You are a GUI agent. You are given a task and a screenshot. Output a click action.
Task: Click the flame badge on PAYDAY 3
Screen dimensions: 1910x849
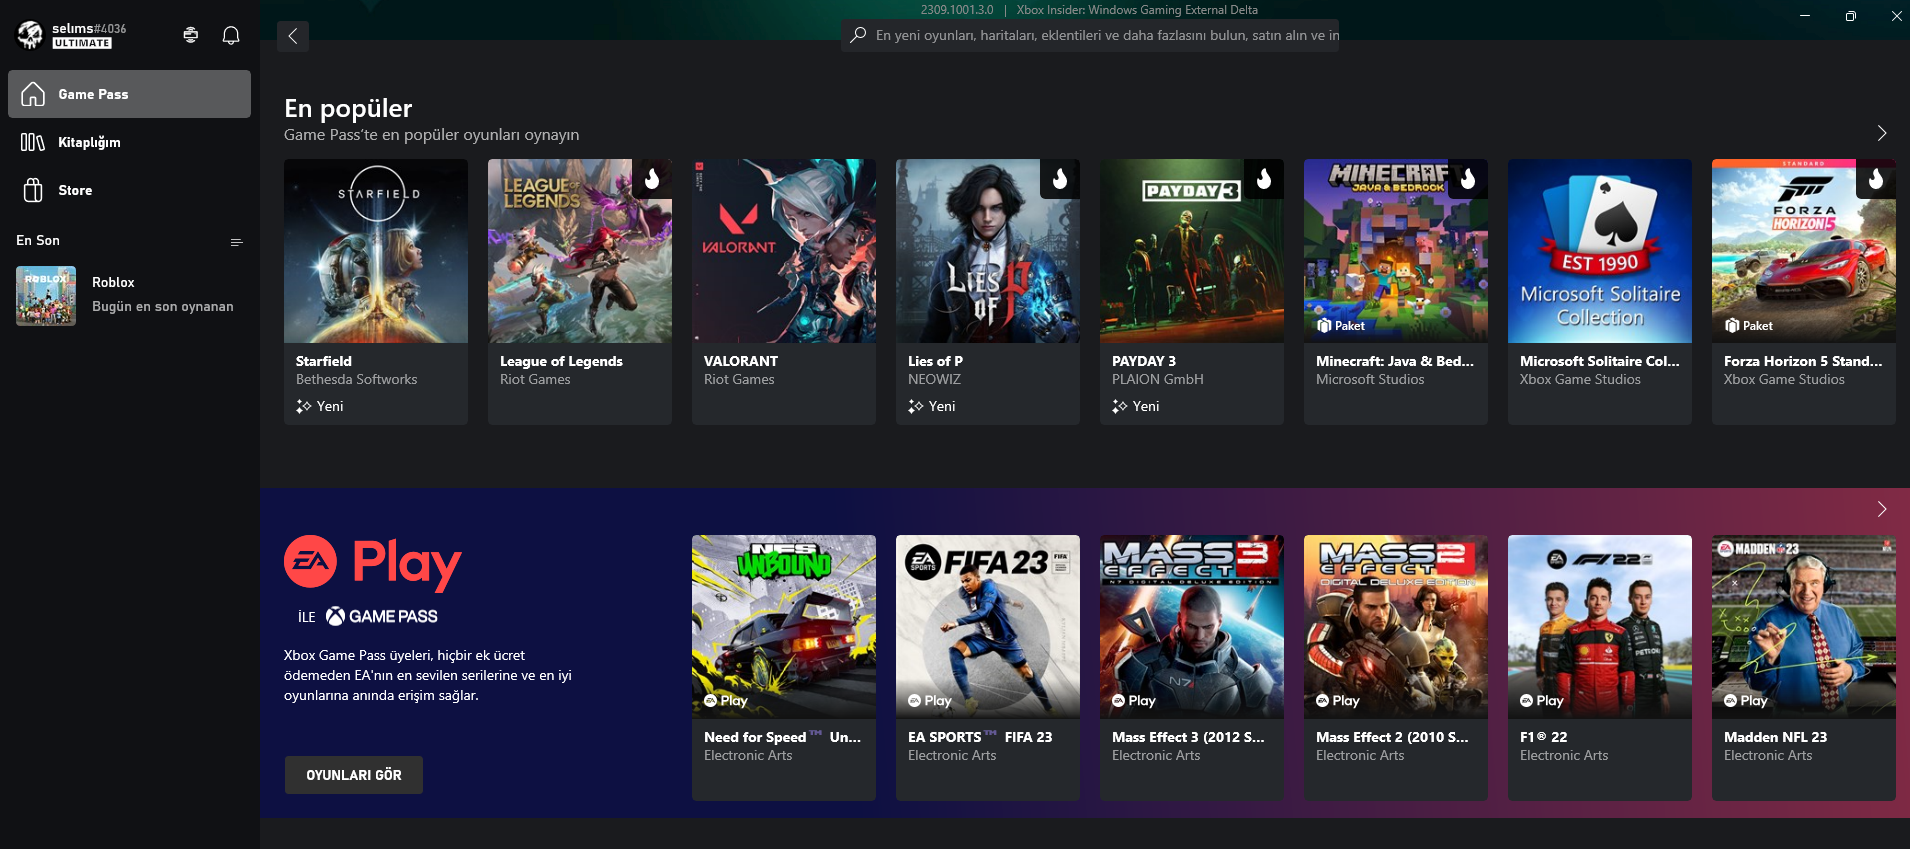(x=1264, y=179)
